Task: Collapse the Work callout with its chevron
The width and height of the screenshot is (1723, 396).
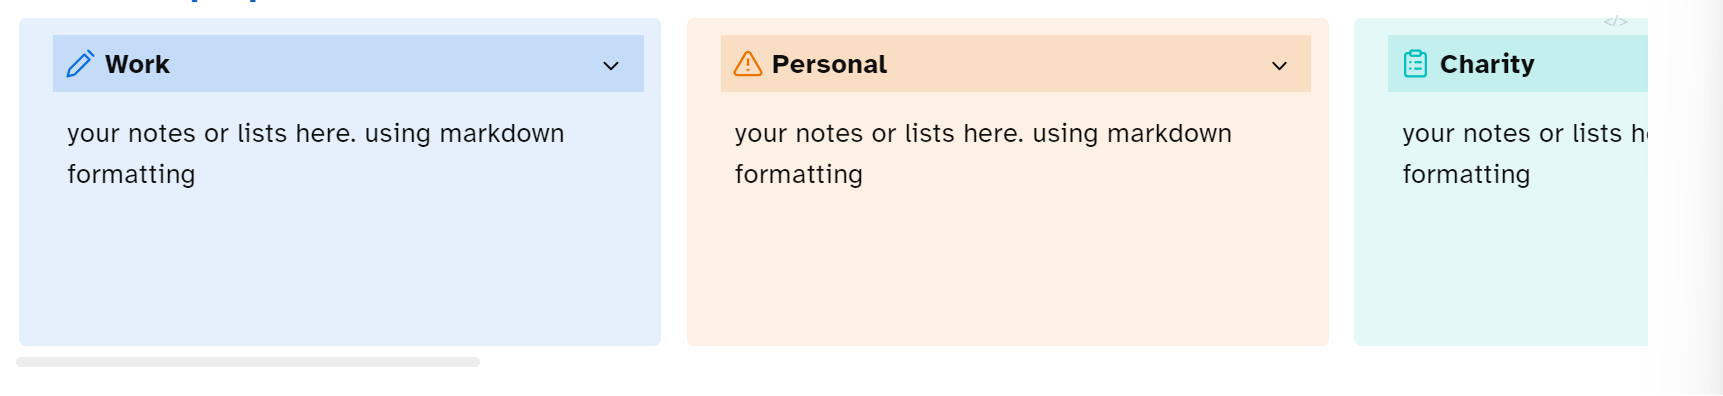Action: pyautogui.click(x=611, y=66)
